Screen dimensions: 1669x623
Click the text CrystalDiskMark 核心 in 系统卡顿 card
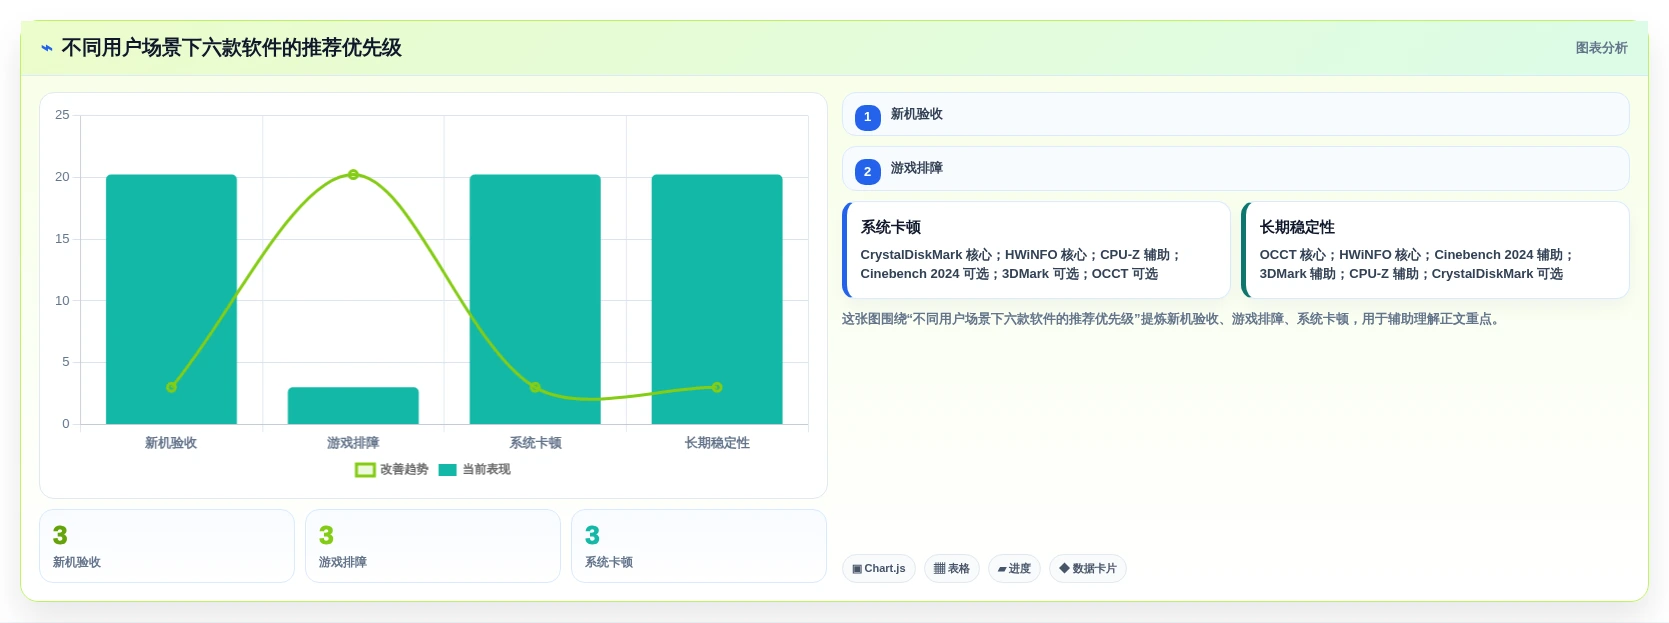[x=926, y=255]
